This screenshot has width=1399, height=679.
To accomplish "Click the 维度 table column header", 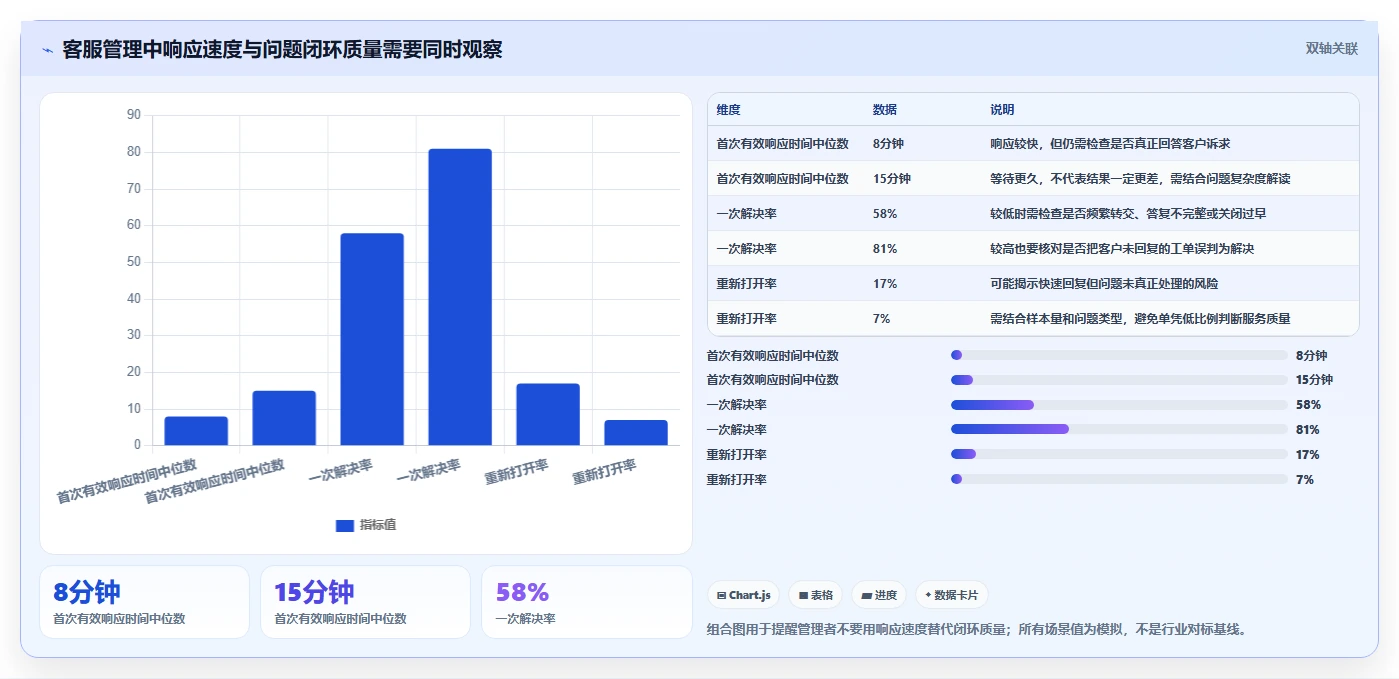I will (728, 110).
